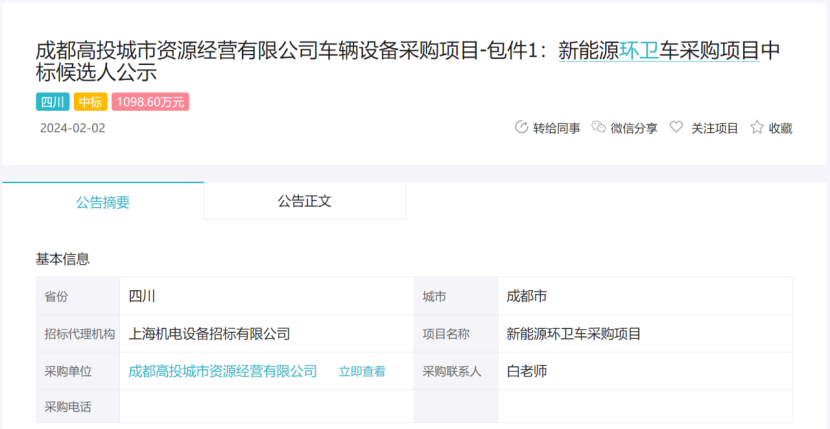830x429 pixels.
Task: Click the WeChat share icon
Action: (598, 127)
